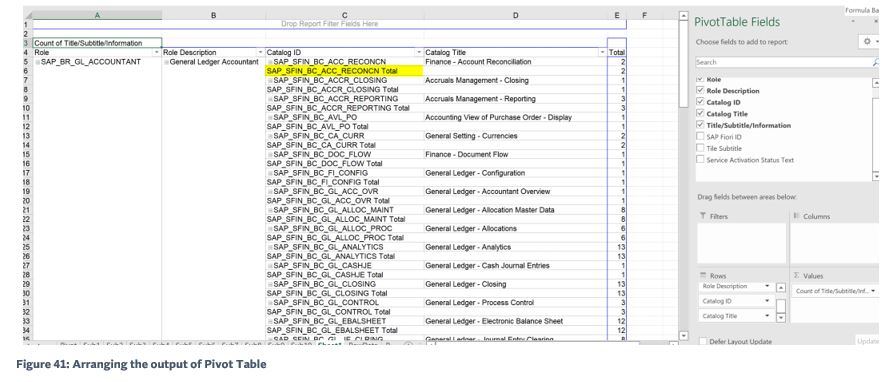
Task: Select column B header
Action: coord(213,15)
